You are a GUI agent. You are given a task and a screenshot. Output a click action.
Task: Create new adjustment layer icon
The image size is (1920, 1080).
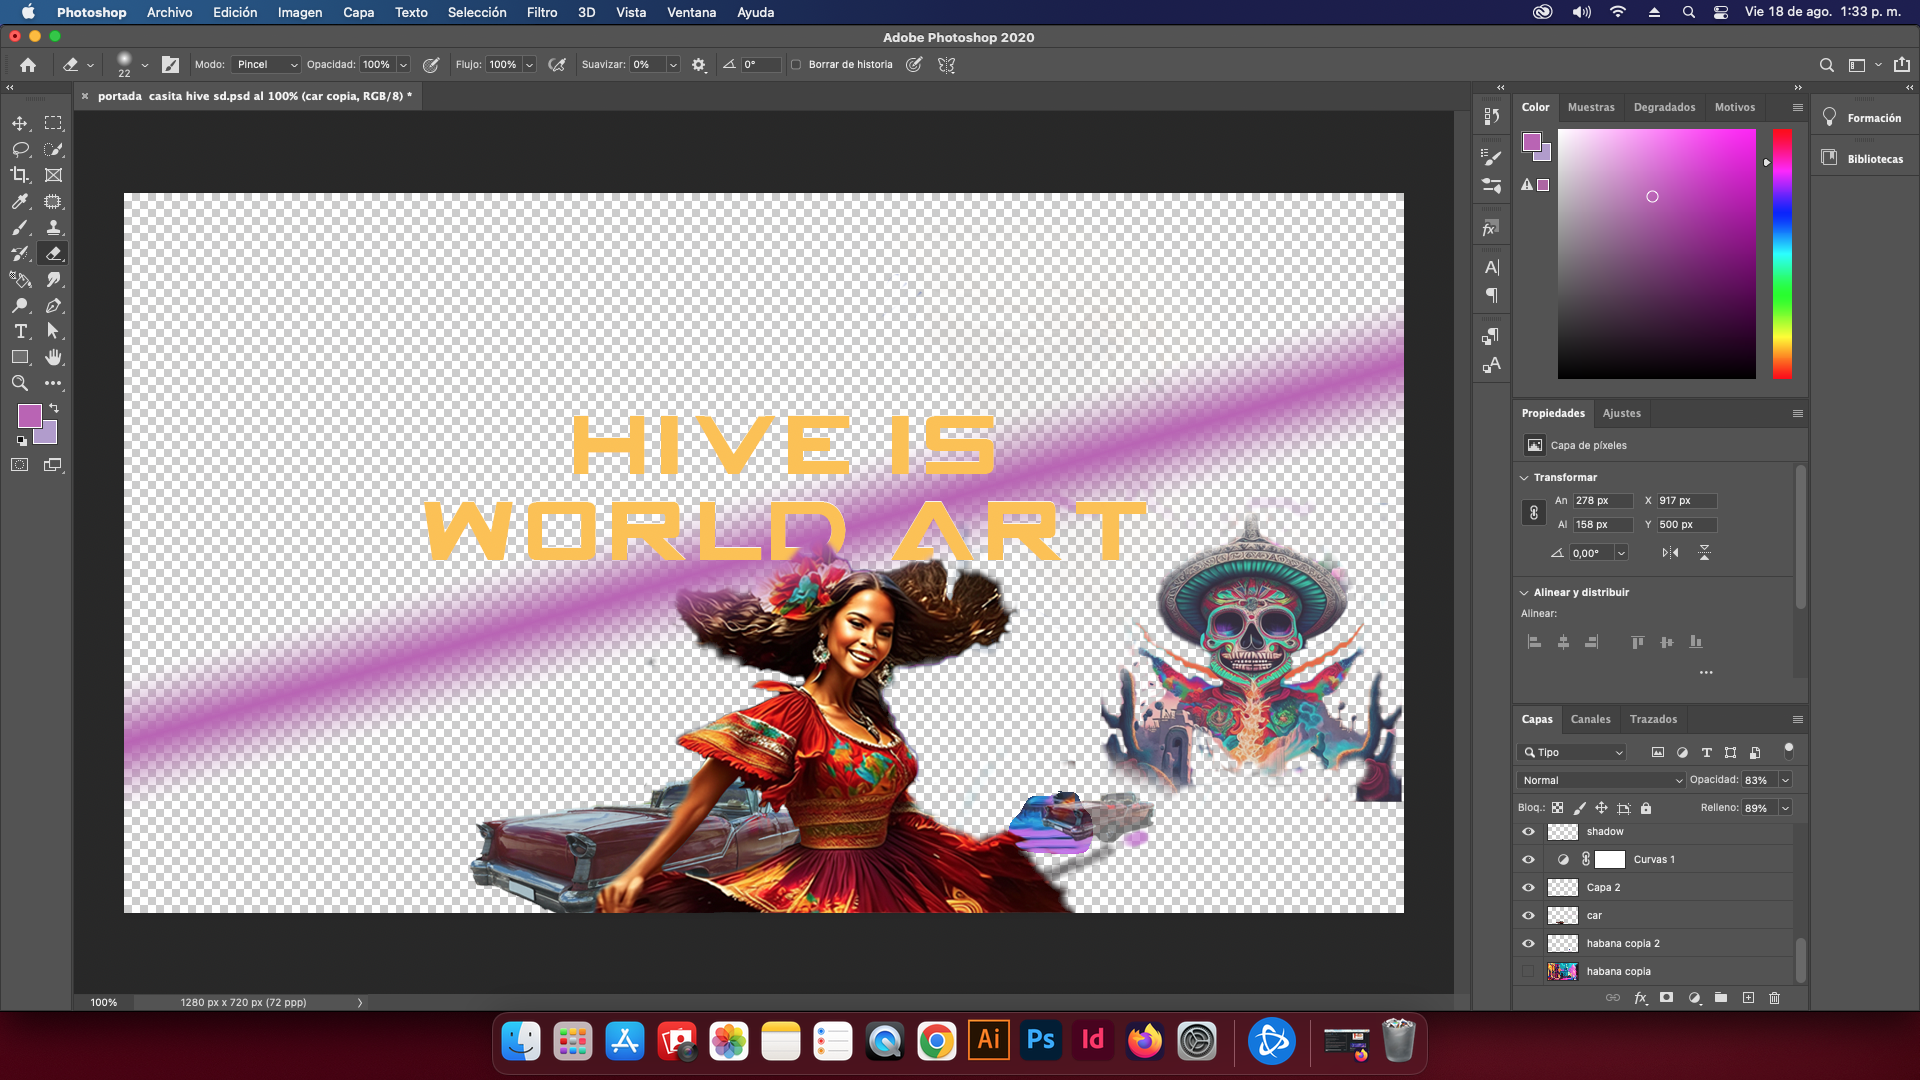point(1694,998)
